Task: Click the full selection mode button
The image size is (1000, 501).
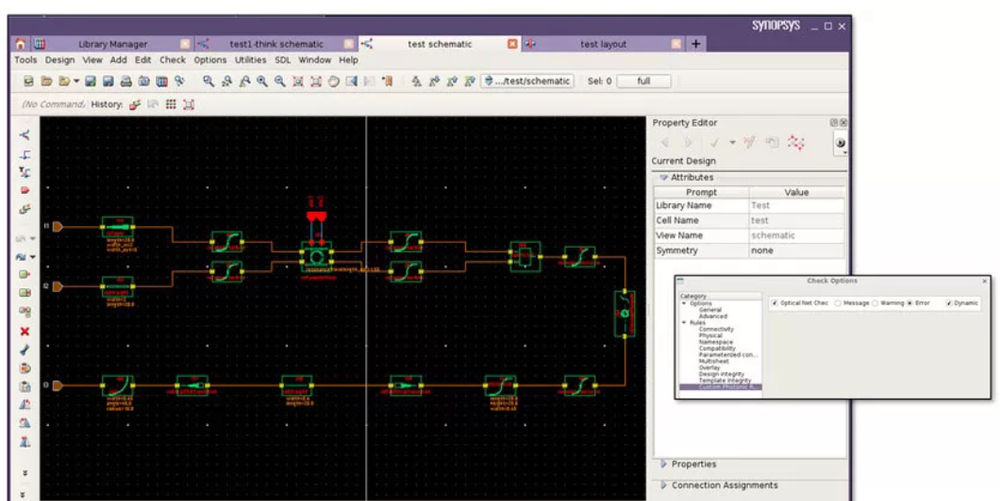Action: 643,81
